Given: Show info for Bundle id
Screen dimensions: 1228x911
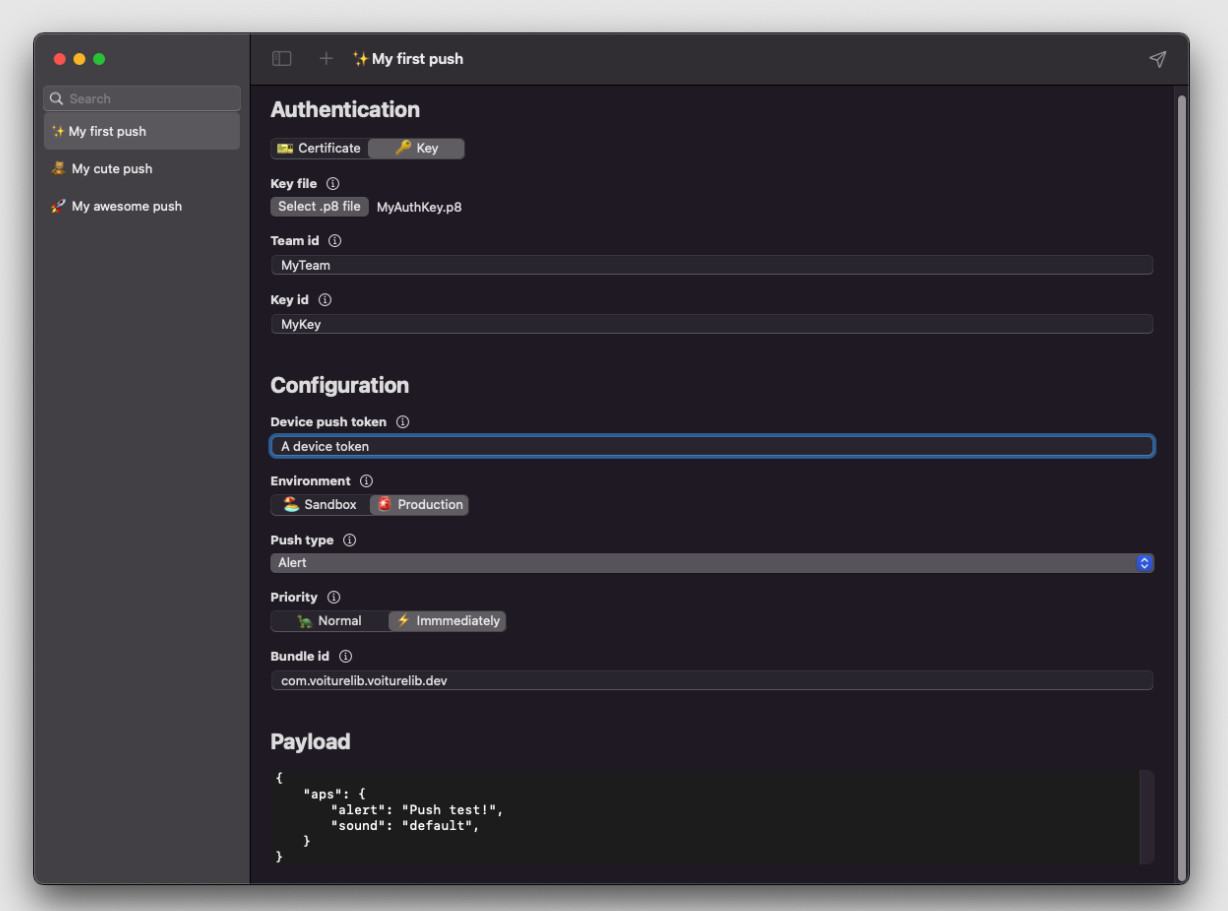Looking at the screenshot, I should tap(346, 657).
